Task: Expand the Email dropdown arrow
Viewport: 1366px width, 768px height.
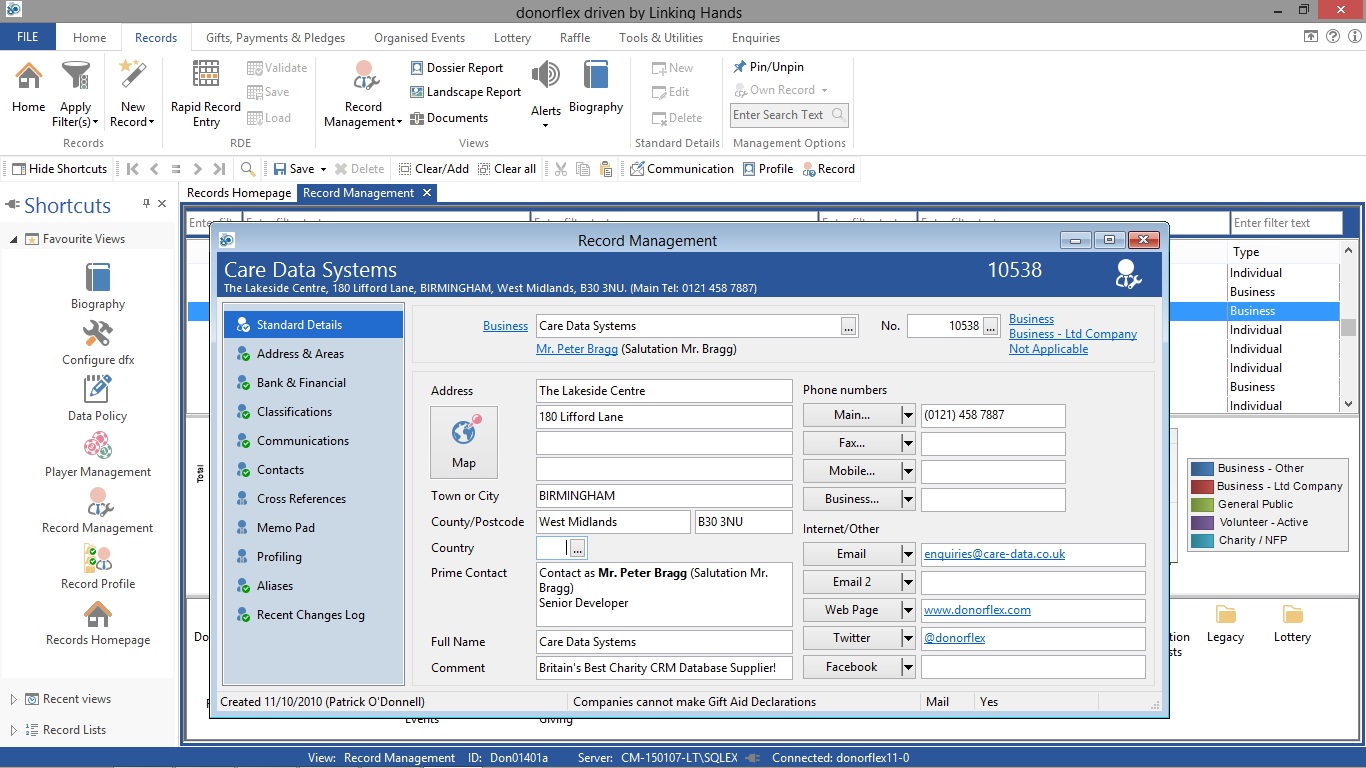Action: click(908, 554)
